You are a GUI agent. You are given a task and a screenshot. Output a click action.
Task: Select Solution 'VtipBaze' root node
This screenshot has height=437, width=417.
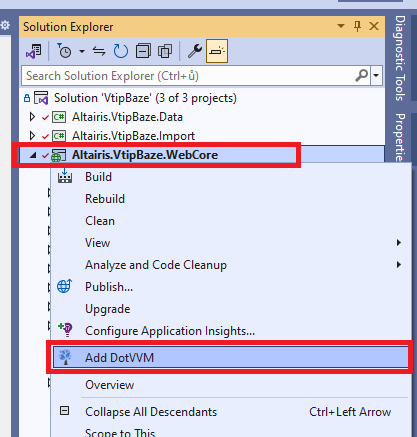click(145, 98)
